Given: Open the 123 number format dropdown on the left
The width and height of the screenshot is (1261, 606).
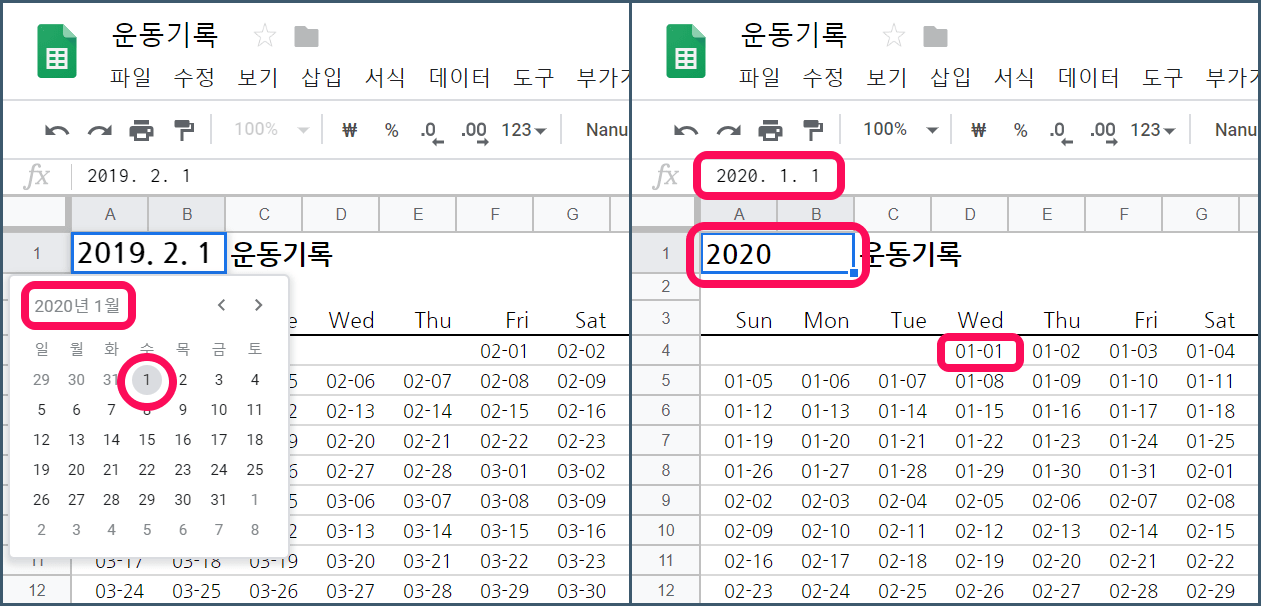Looking at the screenshot, I should 523,130.
